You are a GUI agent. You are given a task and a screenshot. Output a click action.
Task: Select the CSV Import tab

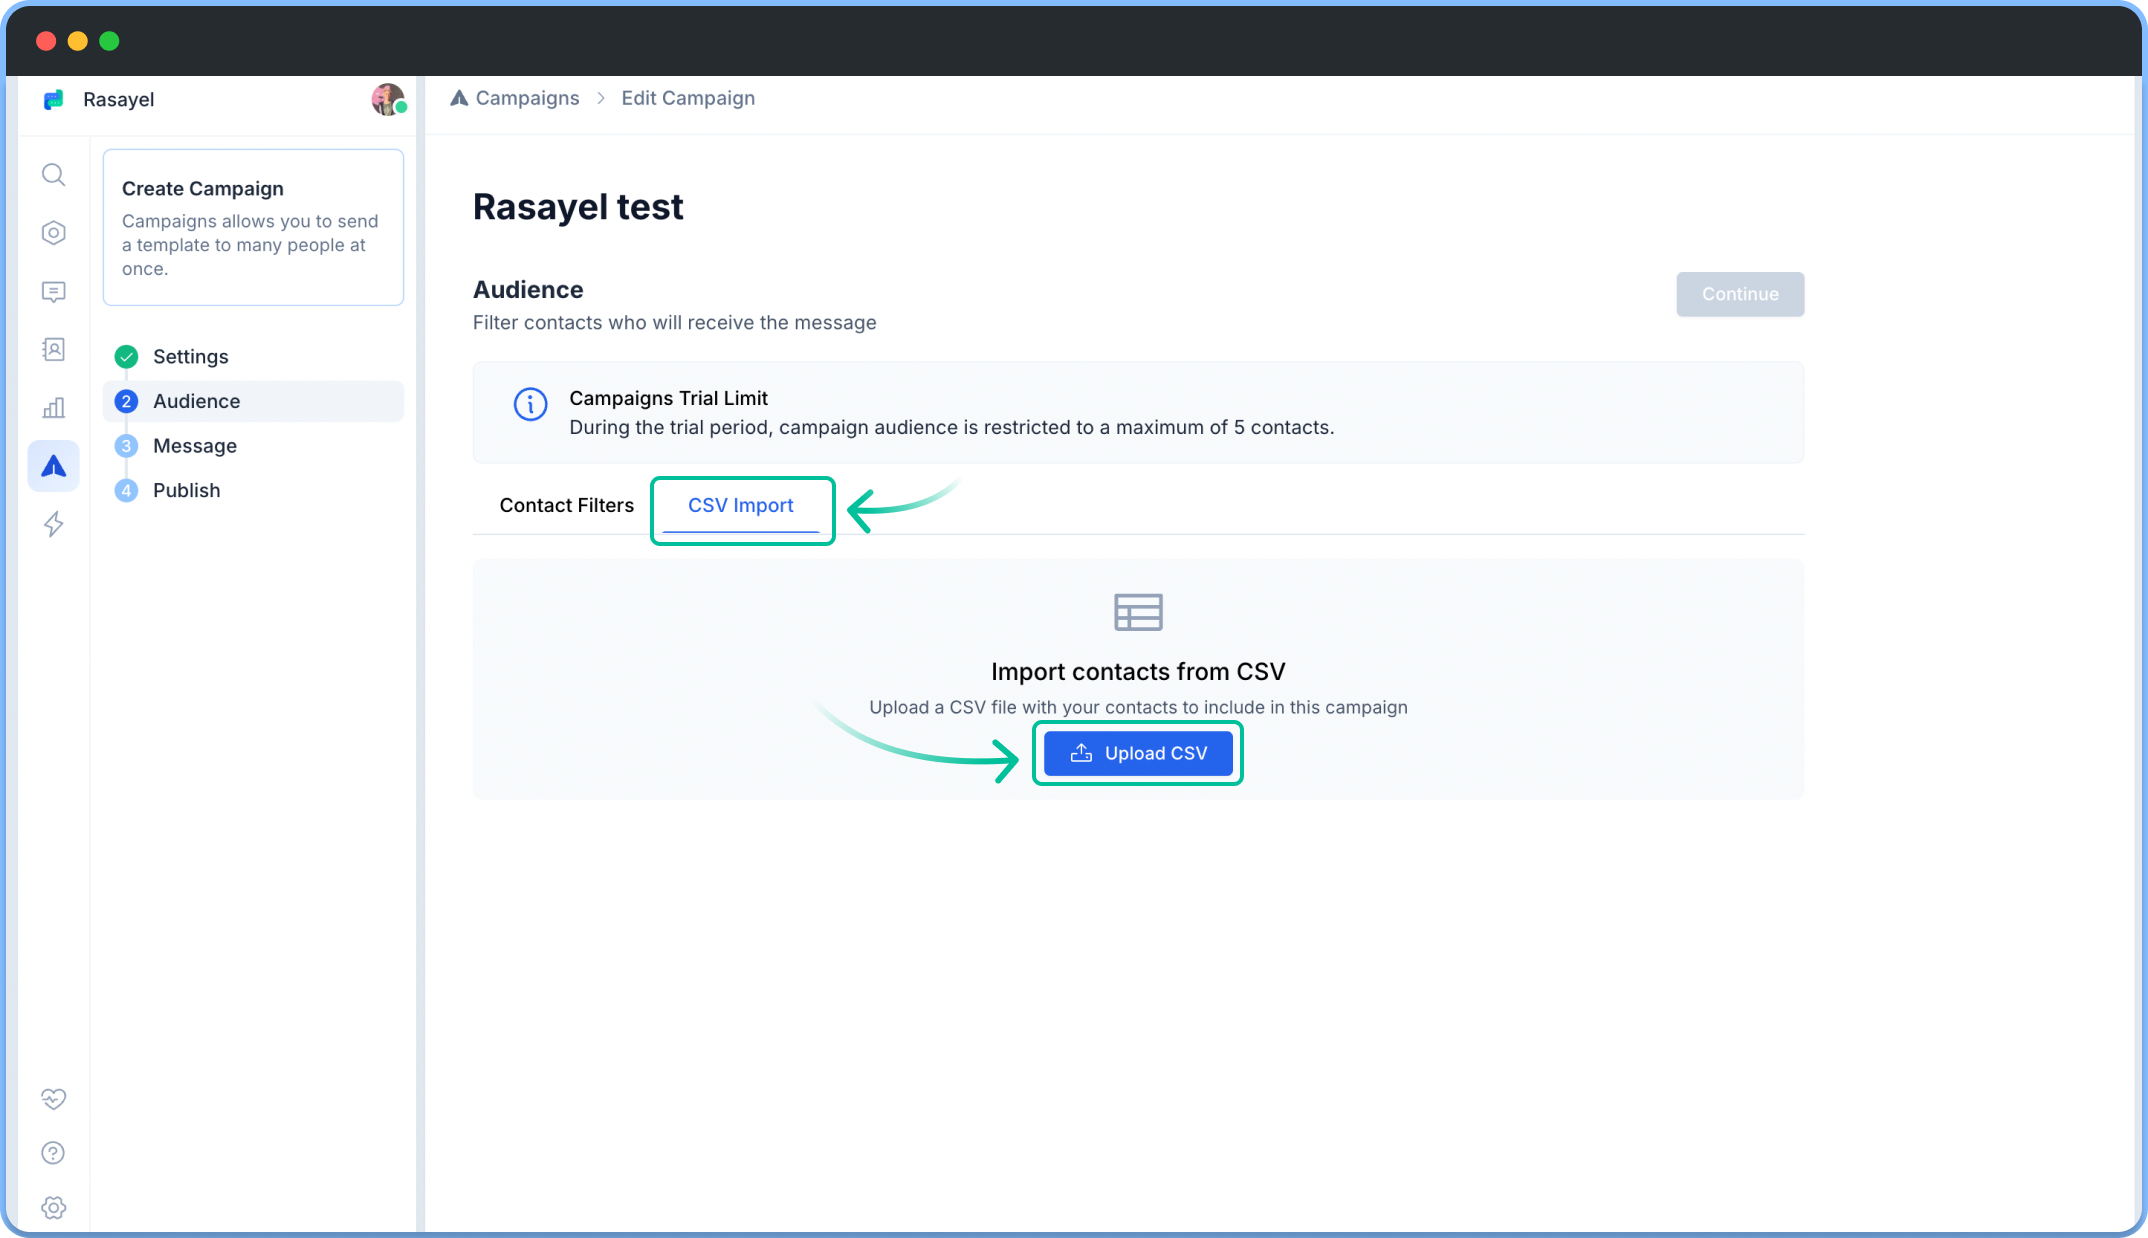tap(740, 505)
